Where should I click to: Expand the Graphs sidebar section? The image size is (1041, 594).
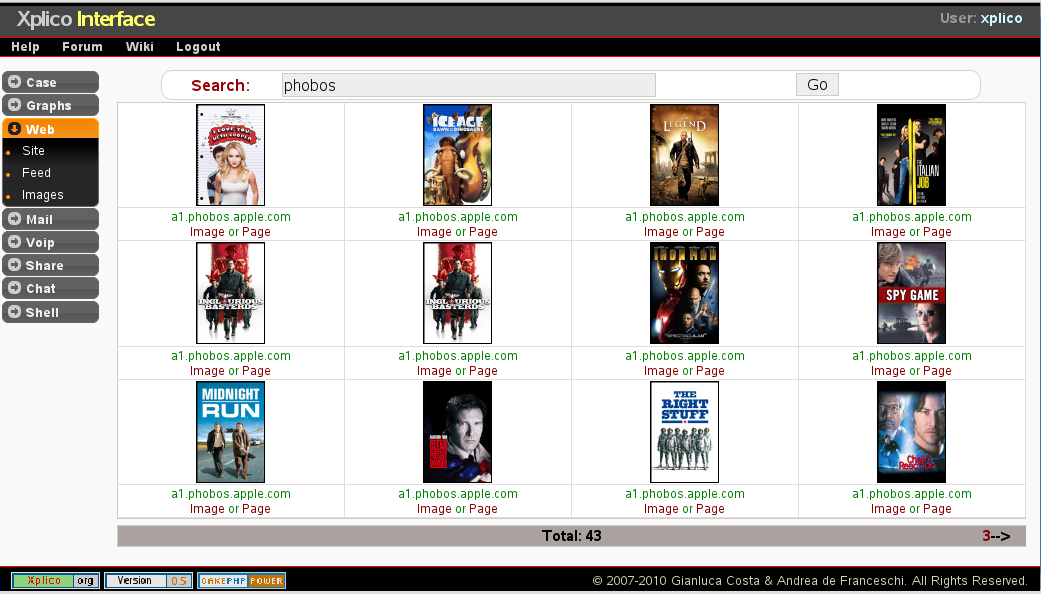pos(50,105)
